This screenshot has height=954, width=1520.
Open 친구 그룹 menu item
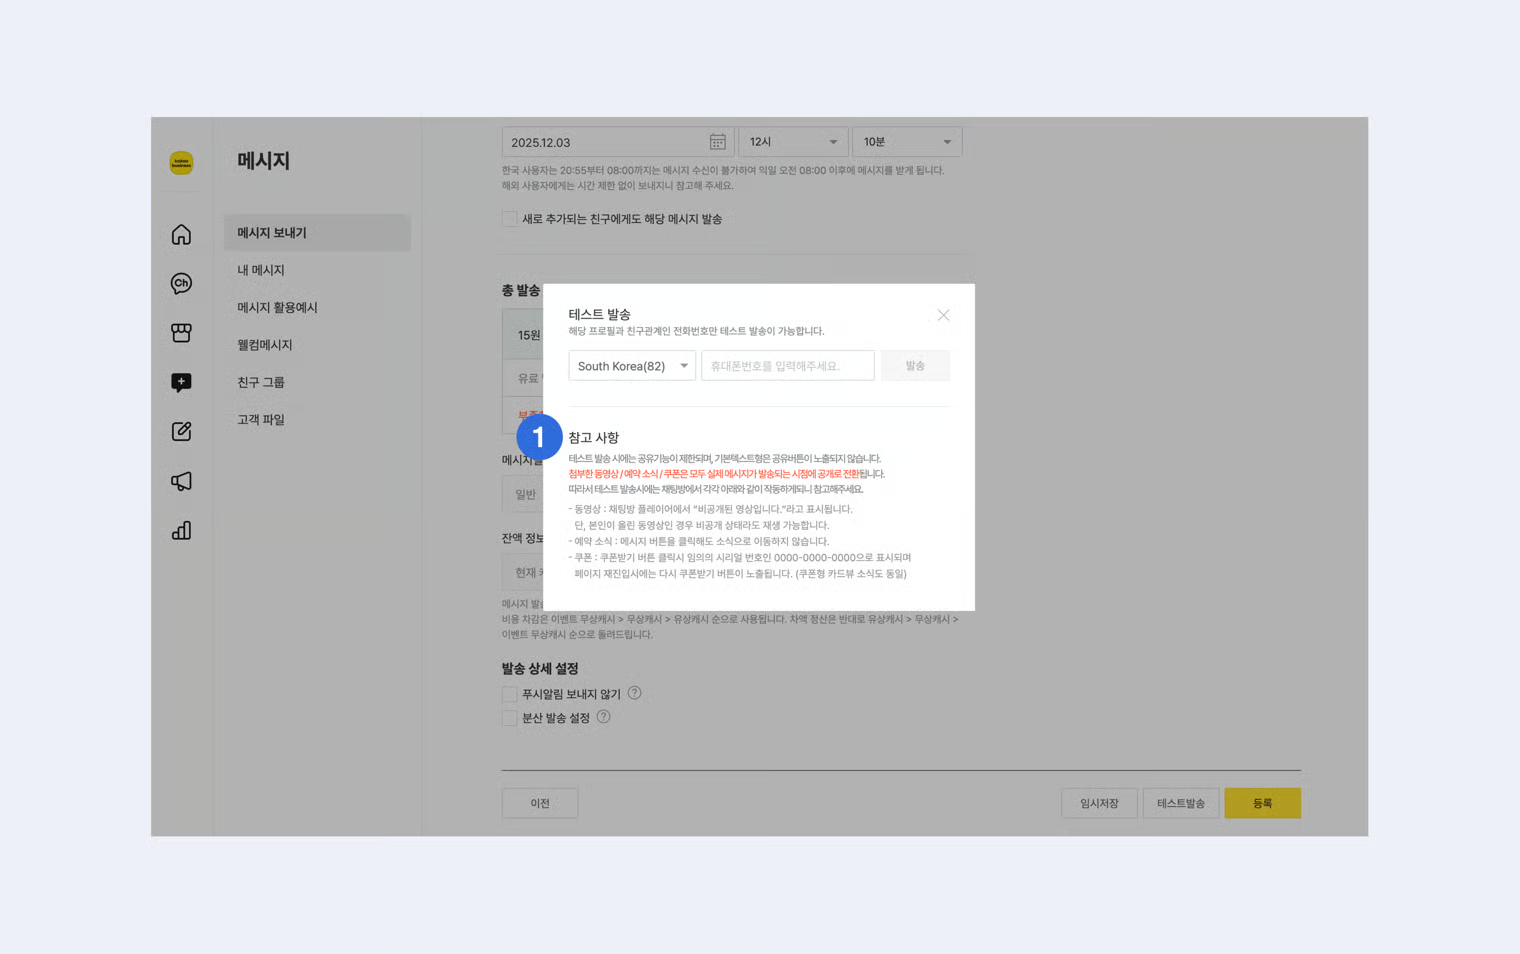tap(261, 382)
